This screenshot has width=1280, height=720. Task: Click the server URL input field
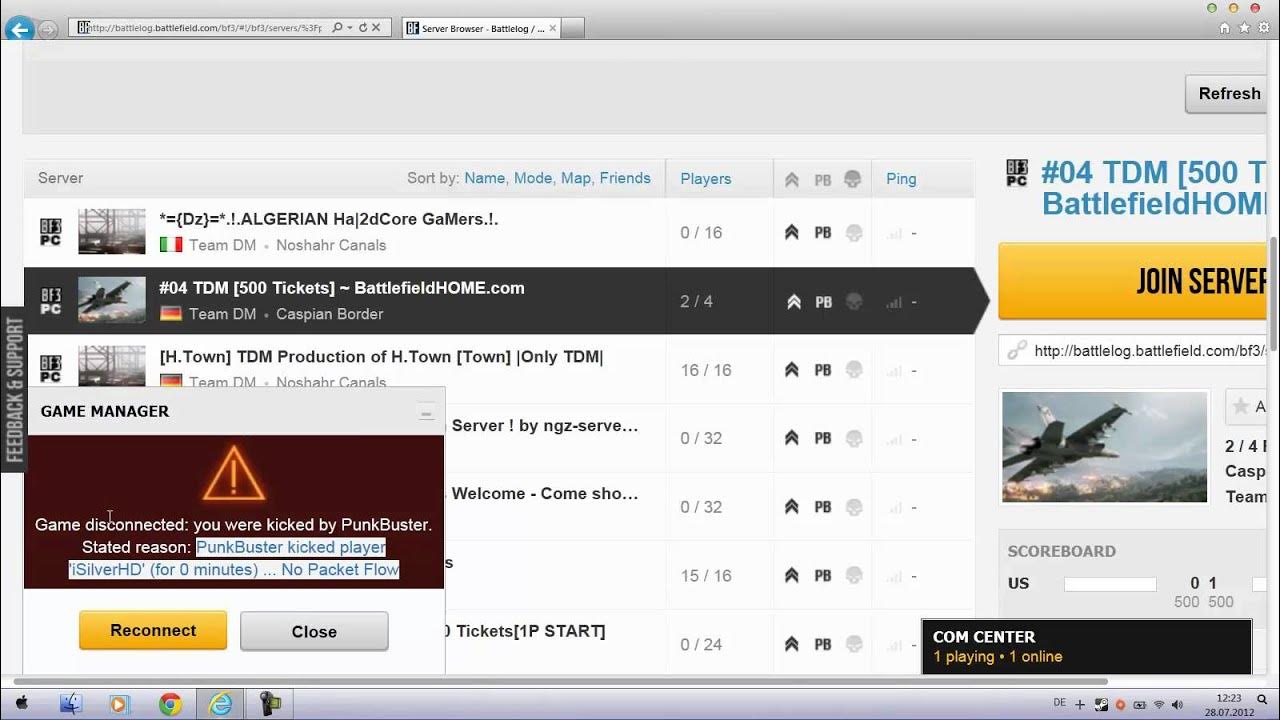pos(1133,351)
